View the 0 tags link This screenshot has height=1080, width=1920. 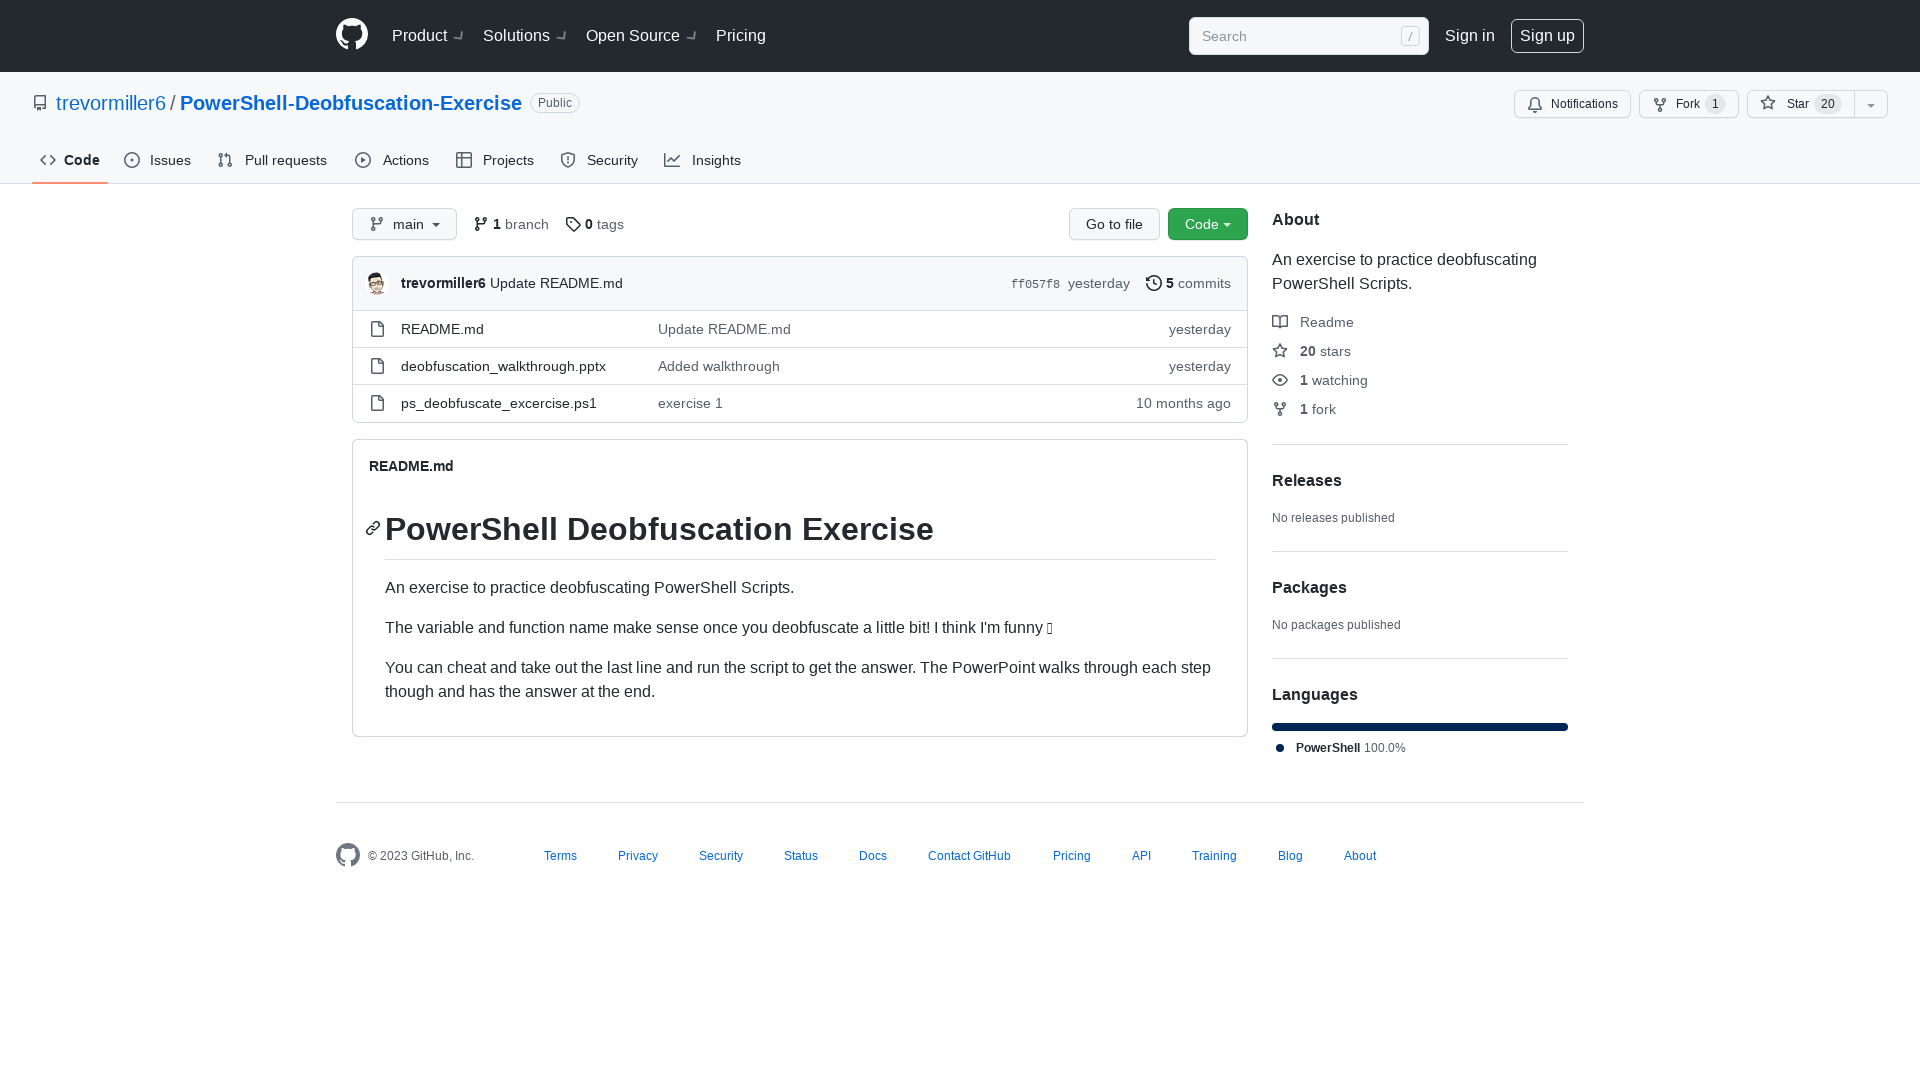tap(595, 224)
